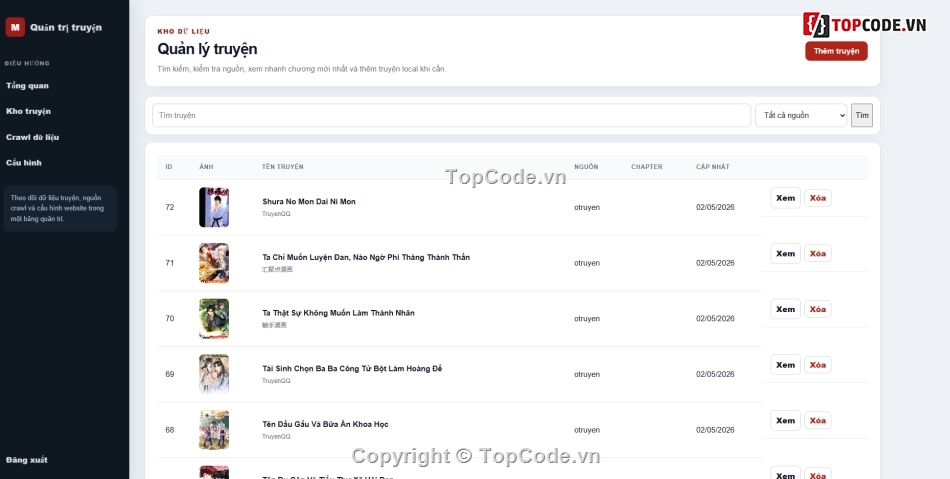Click Xóa for Tên Đầu Gấu row
The width and height of the screenshot is (950, 479).
coord(817,421)
